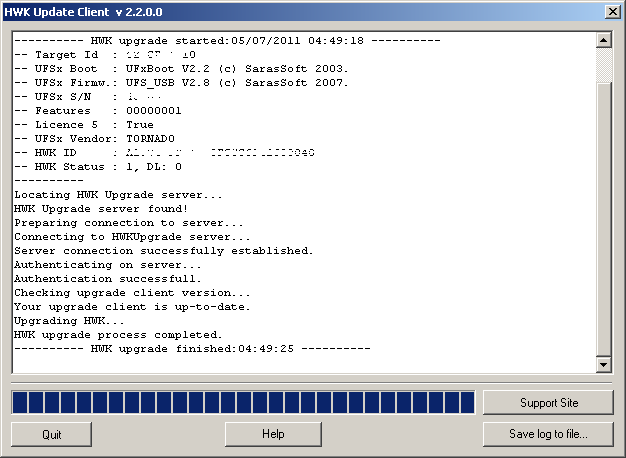Image resolution: width=626 pixels, height=458 pixels.
Task: Click 'Locating HWK Upgrade server...' line
Action: (x=118, y=195)
